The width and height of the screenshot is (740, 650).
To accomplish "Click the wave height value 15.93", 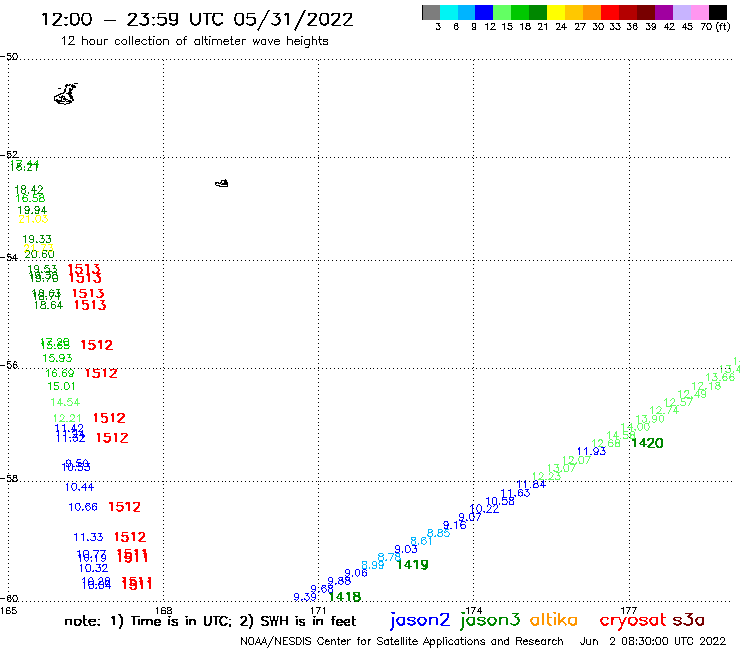I will [57, 358].
